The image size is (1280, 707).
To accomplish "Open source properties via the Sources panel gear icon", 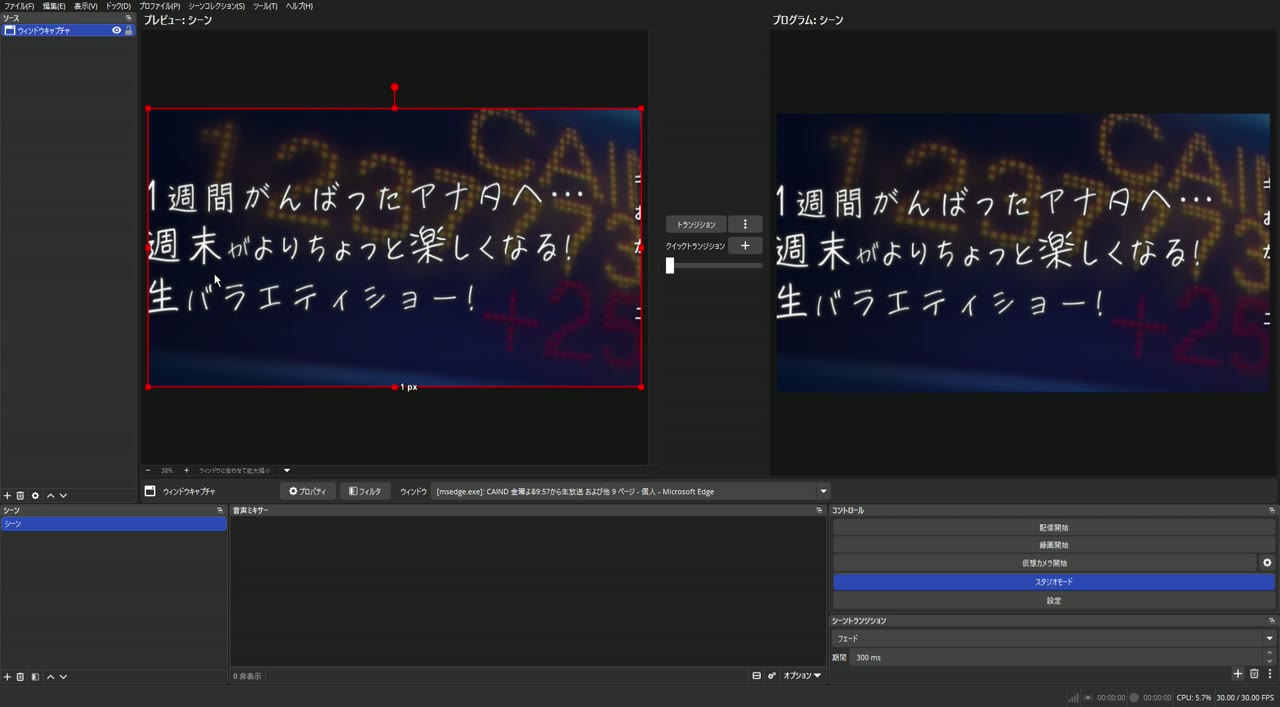I will [35, 496].
